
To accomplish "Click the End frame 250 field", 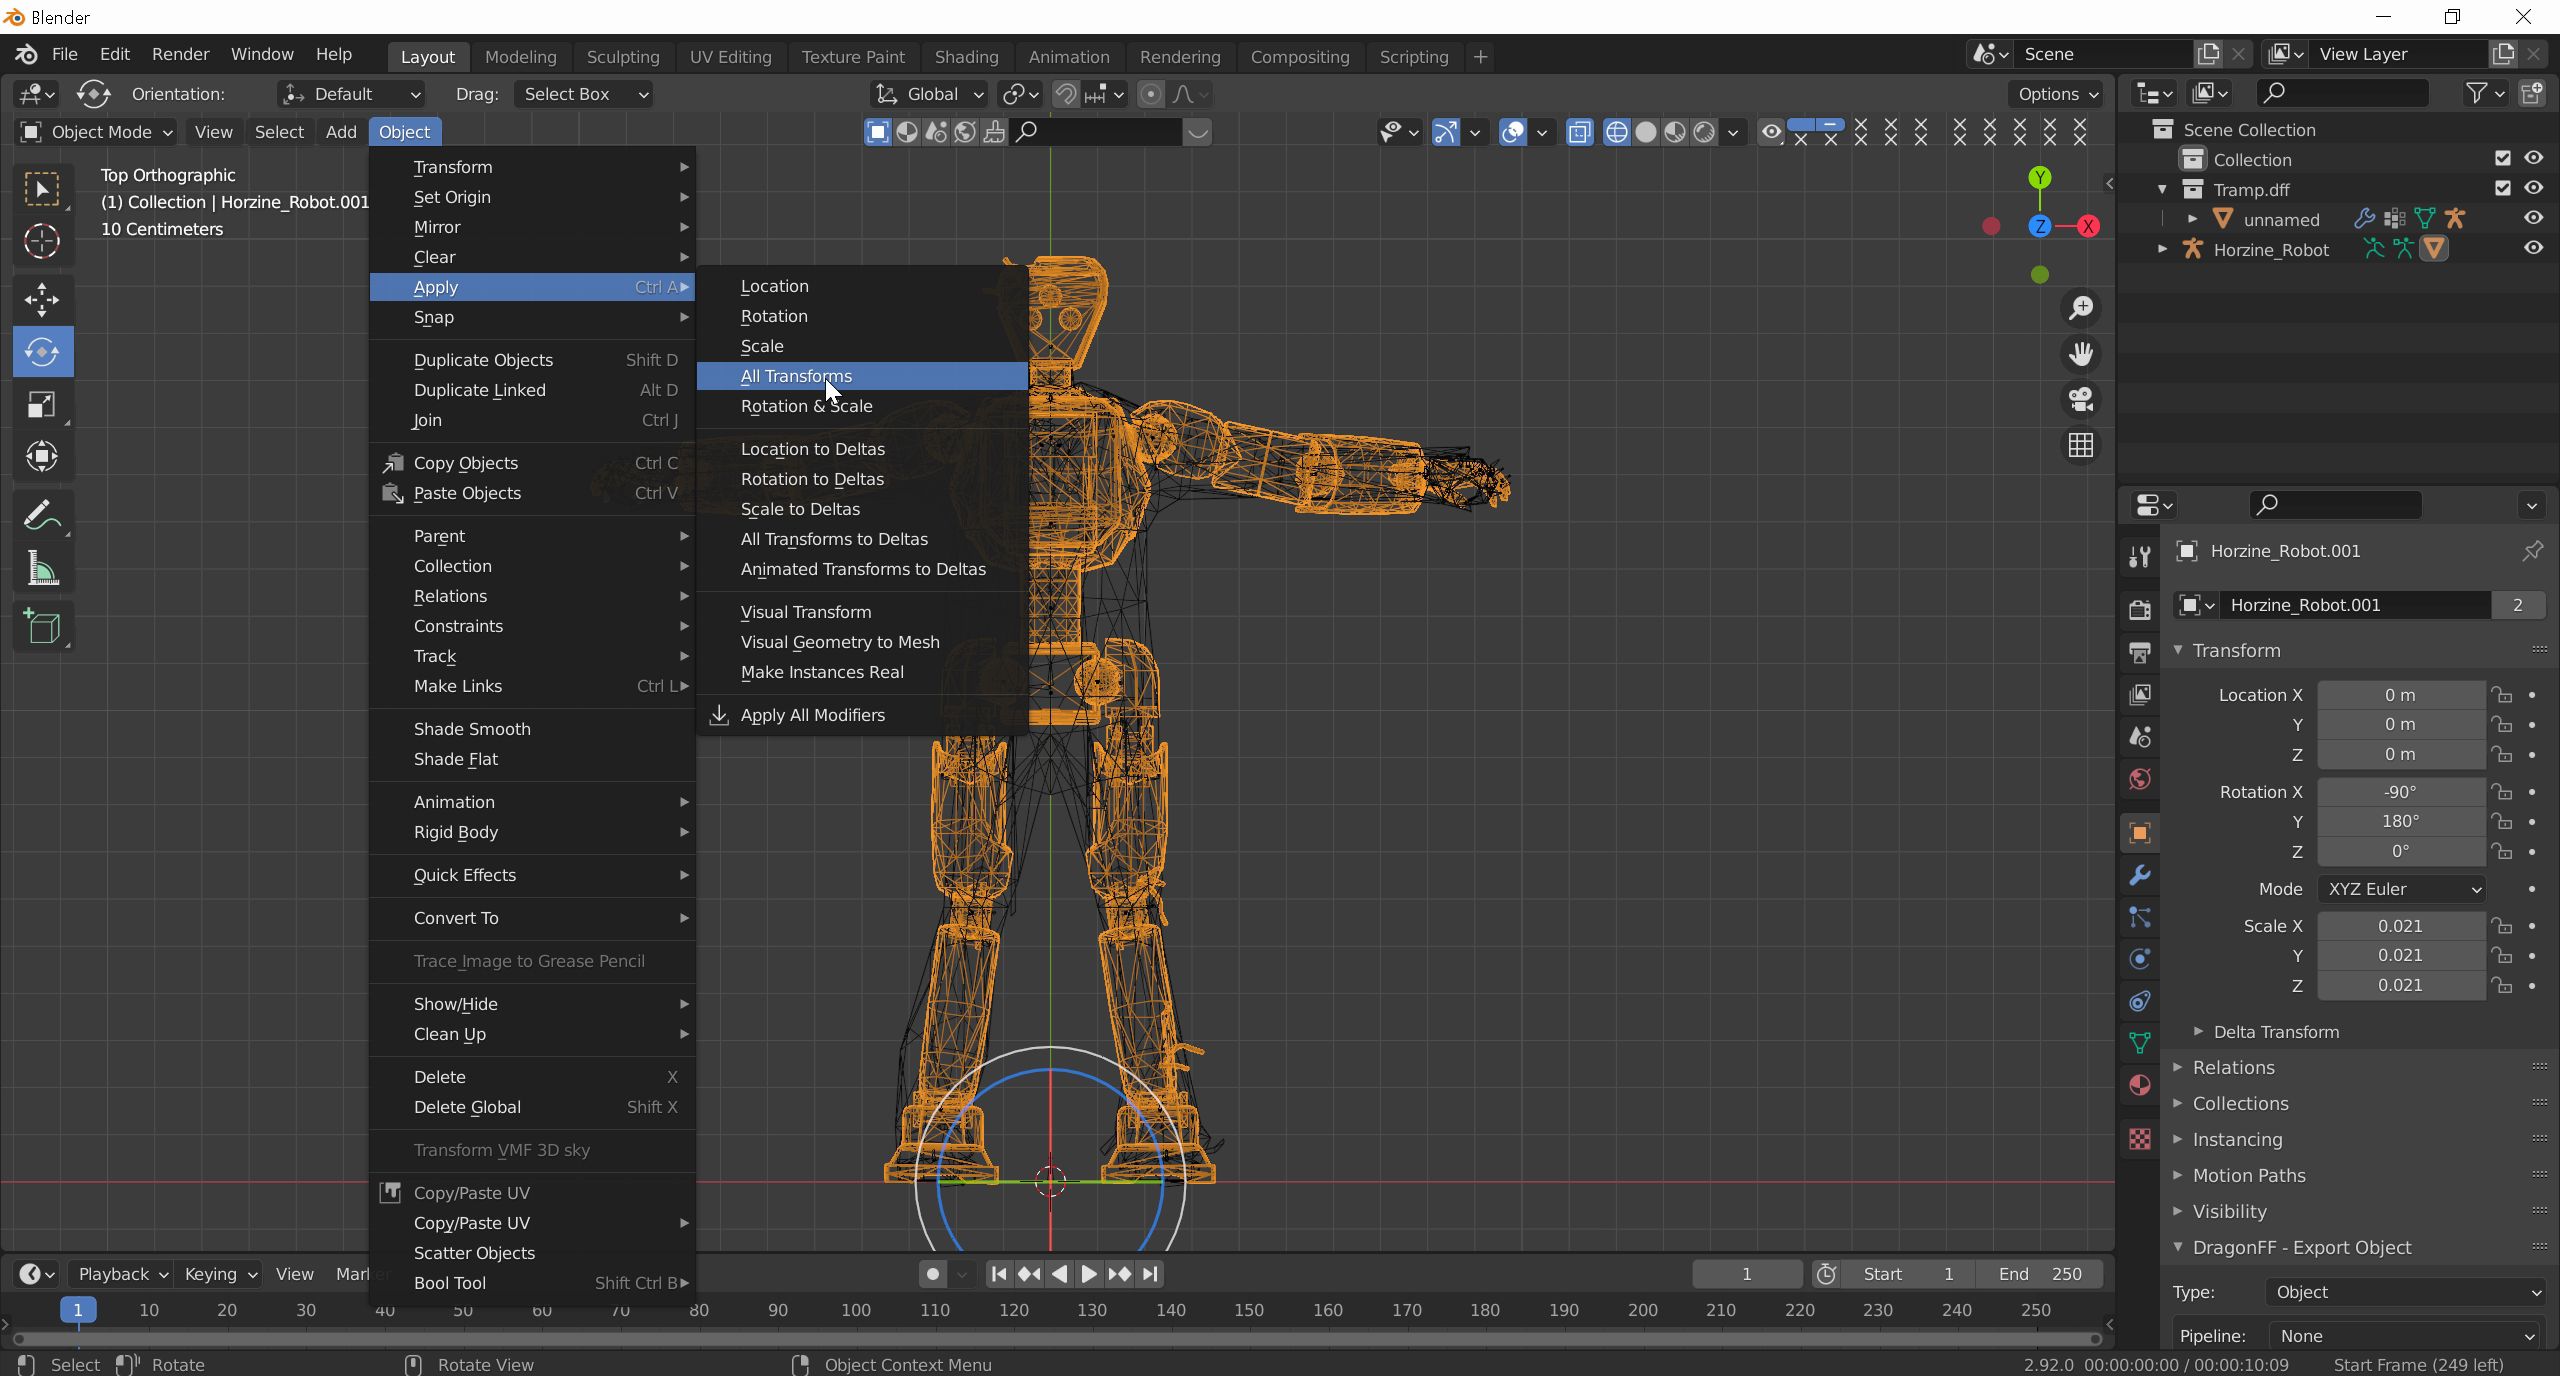I will [2040, 1274].
